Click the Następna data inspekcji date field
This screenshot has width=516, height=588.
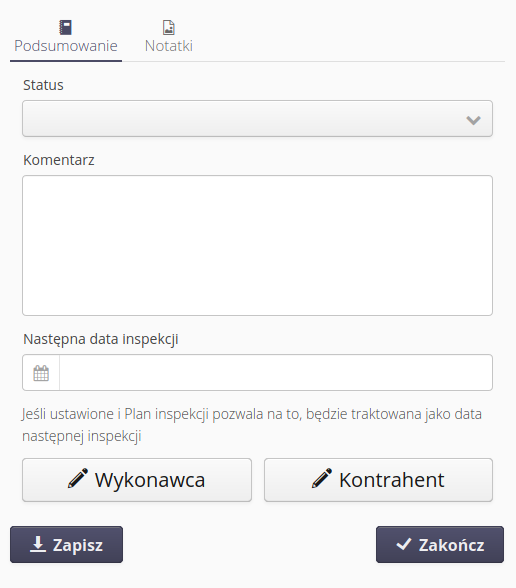276,373
